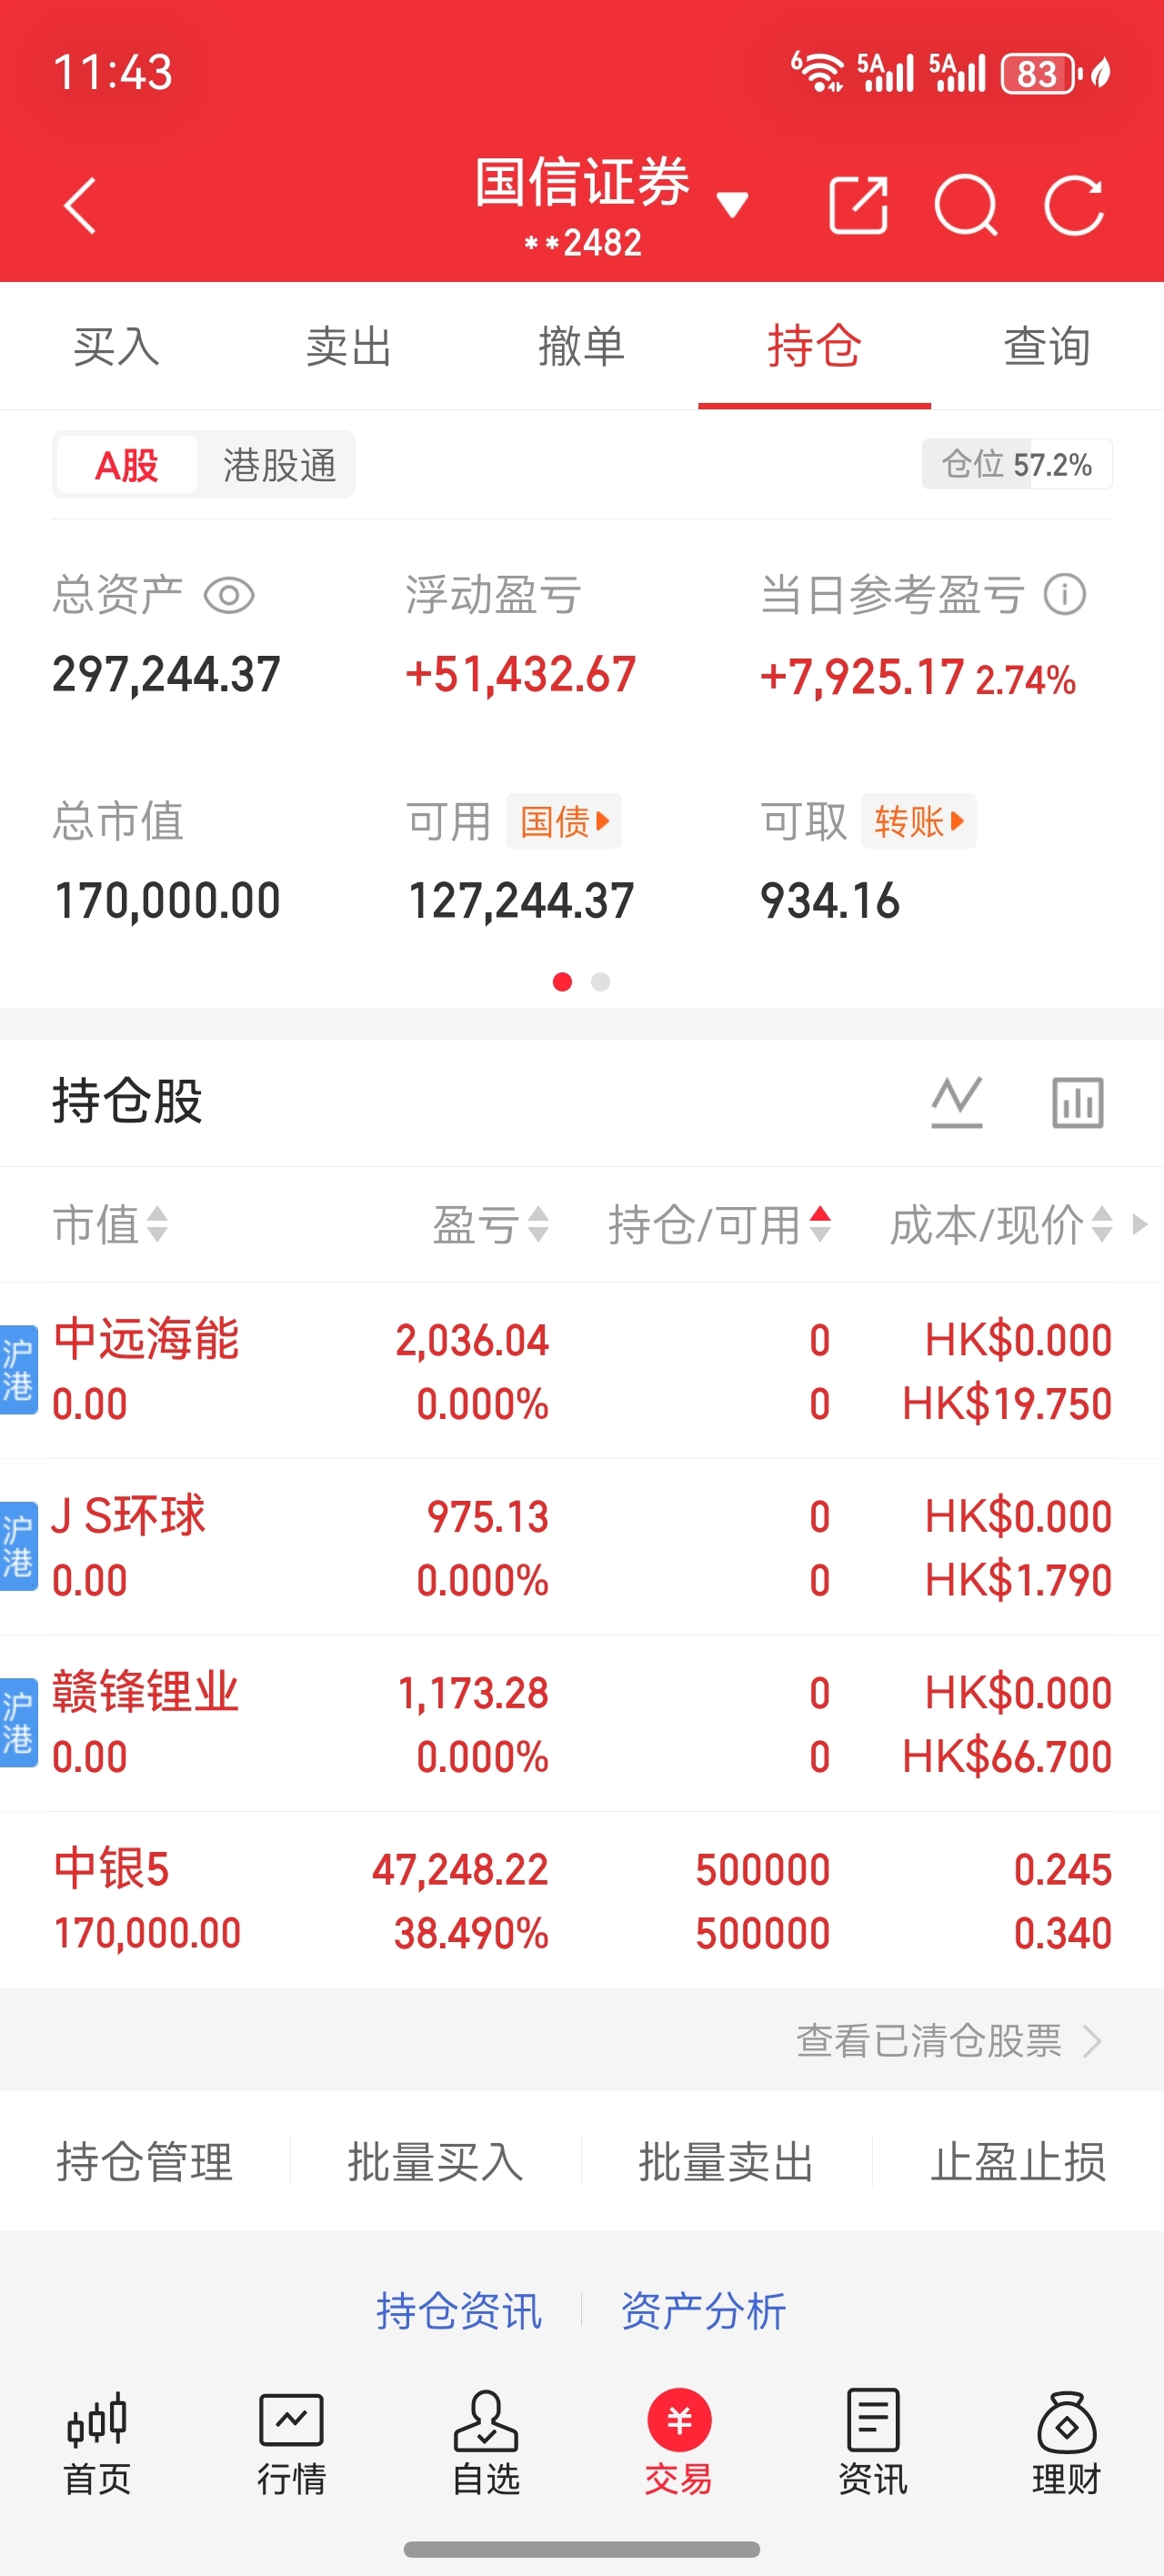Tap the 浮动盈亏 +51,432.67 value

pos(520,674)
